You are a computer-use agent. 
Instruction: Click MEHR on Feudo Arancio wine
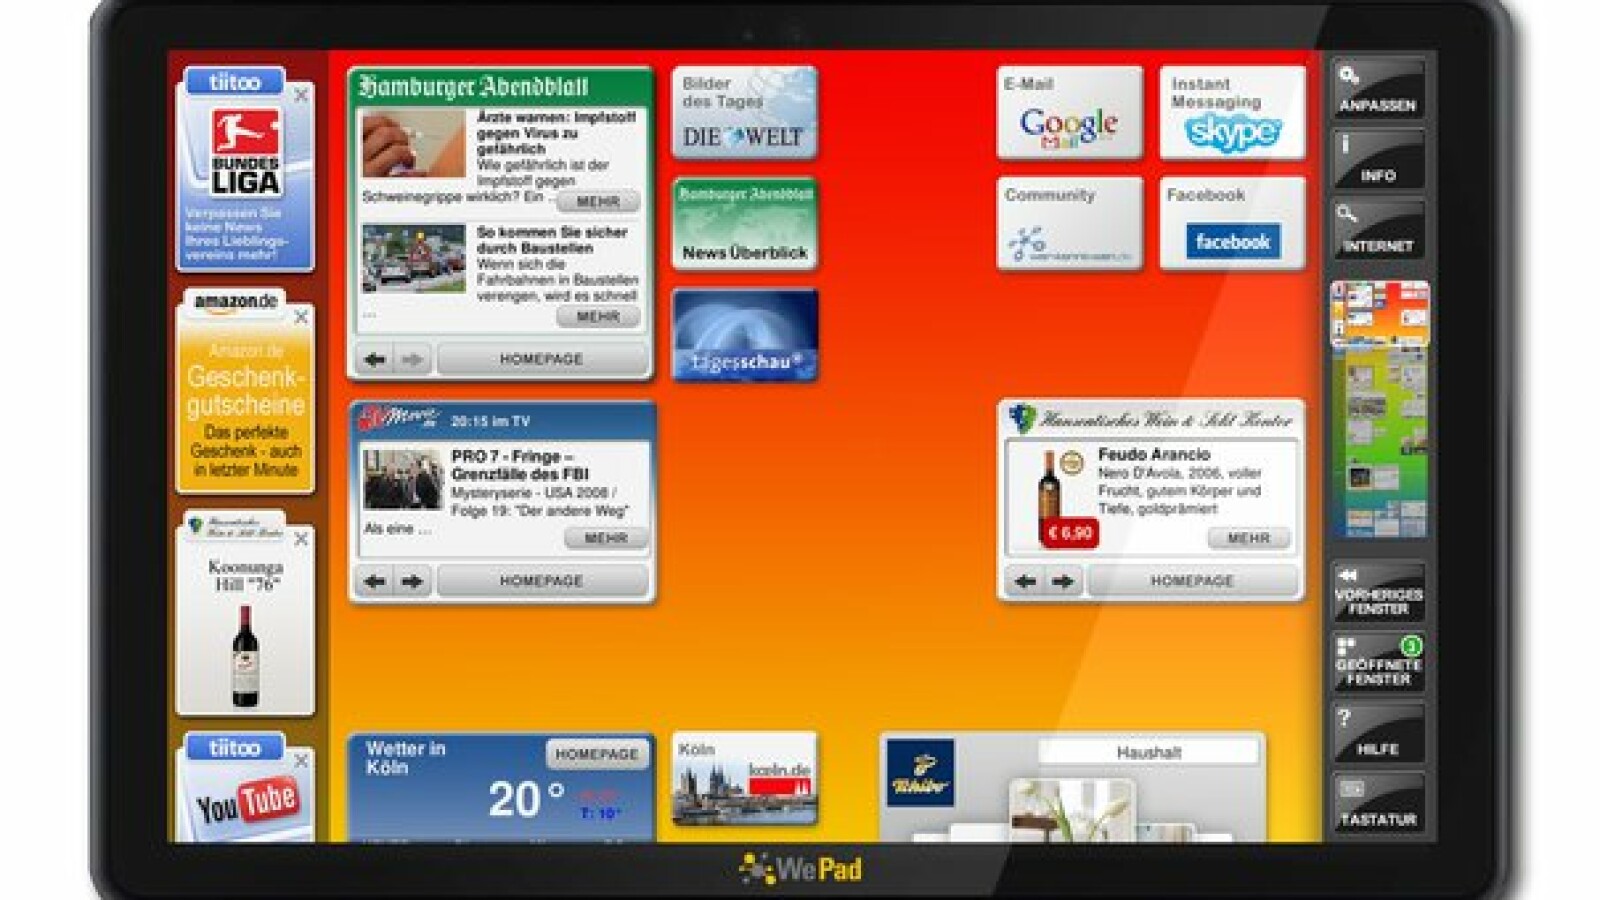pos(1248,538)
